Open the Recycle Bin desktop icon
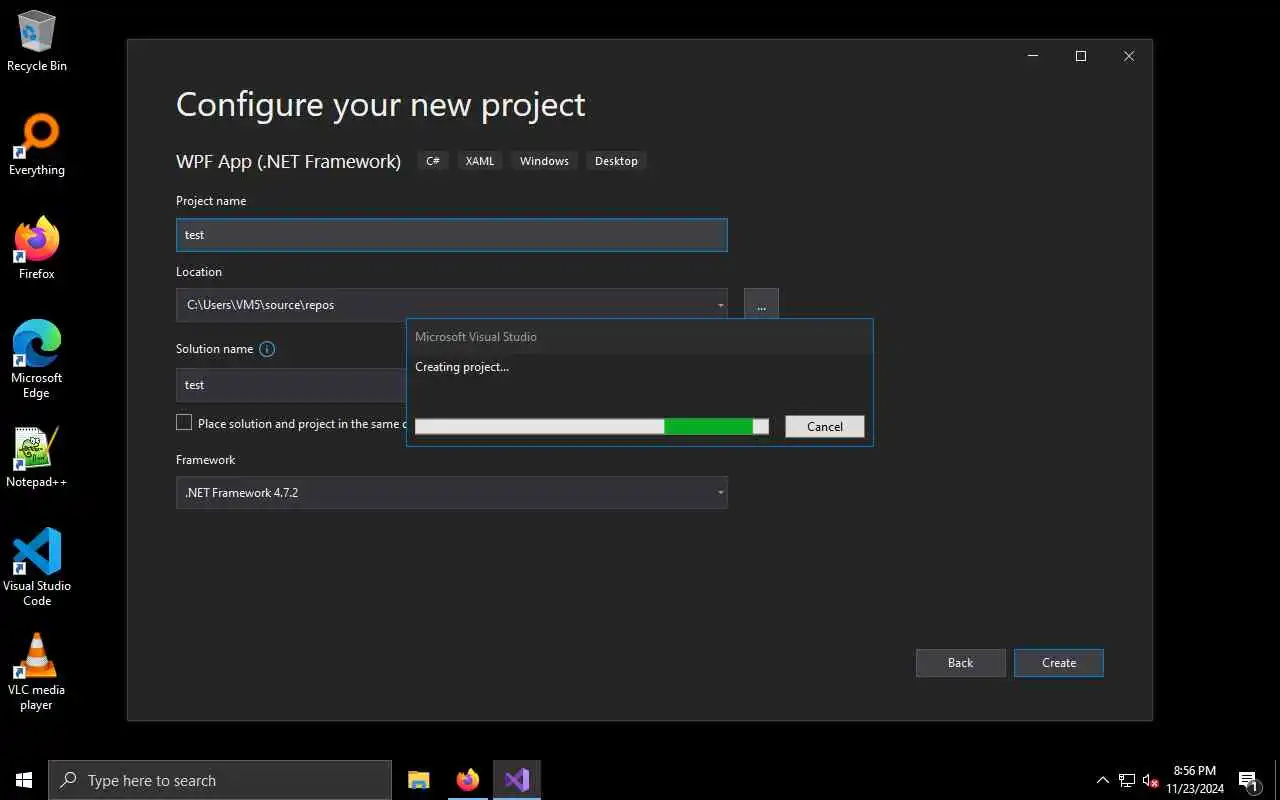1280x800 pixels. [x=37, y=41]
